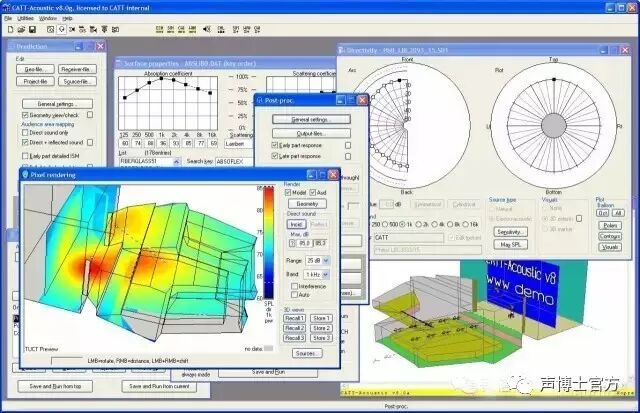This screenshot has height=413, width=640.
Task: Uncheck the Model render checkbox
Action: pyautogui.click(x=288, y=192)
